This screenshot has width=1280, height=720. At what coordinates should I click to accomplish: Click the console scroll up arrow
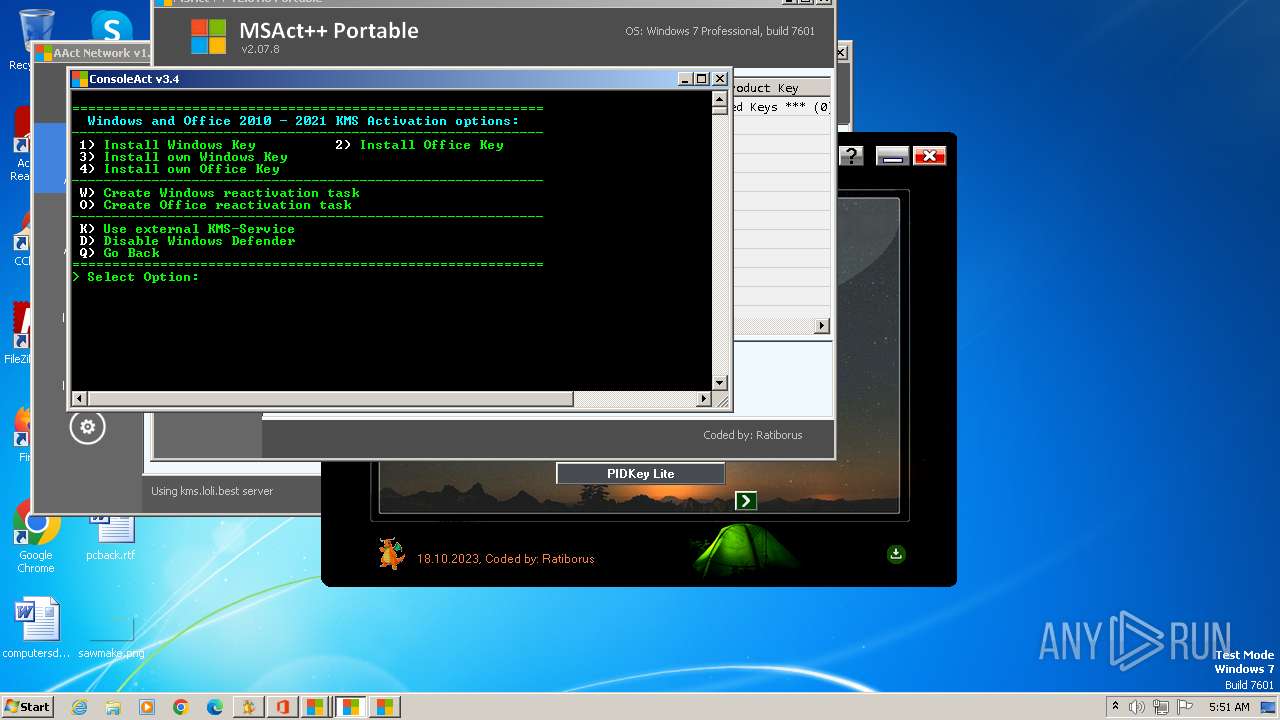click(719, 99)
